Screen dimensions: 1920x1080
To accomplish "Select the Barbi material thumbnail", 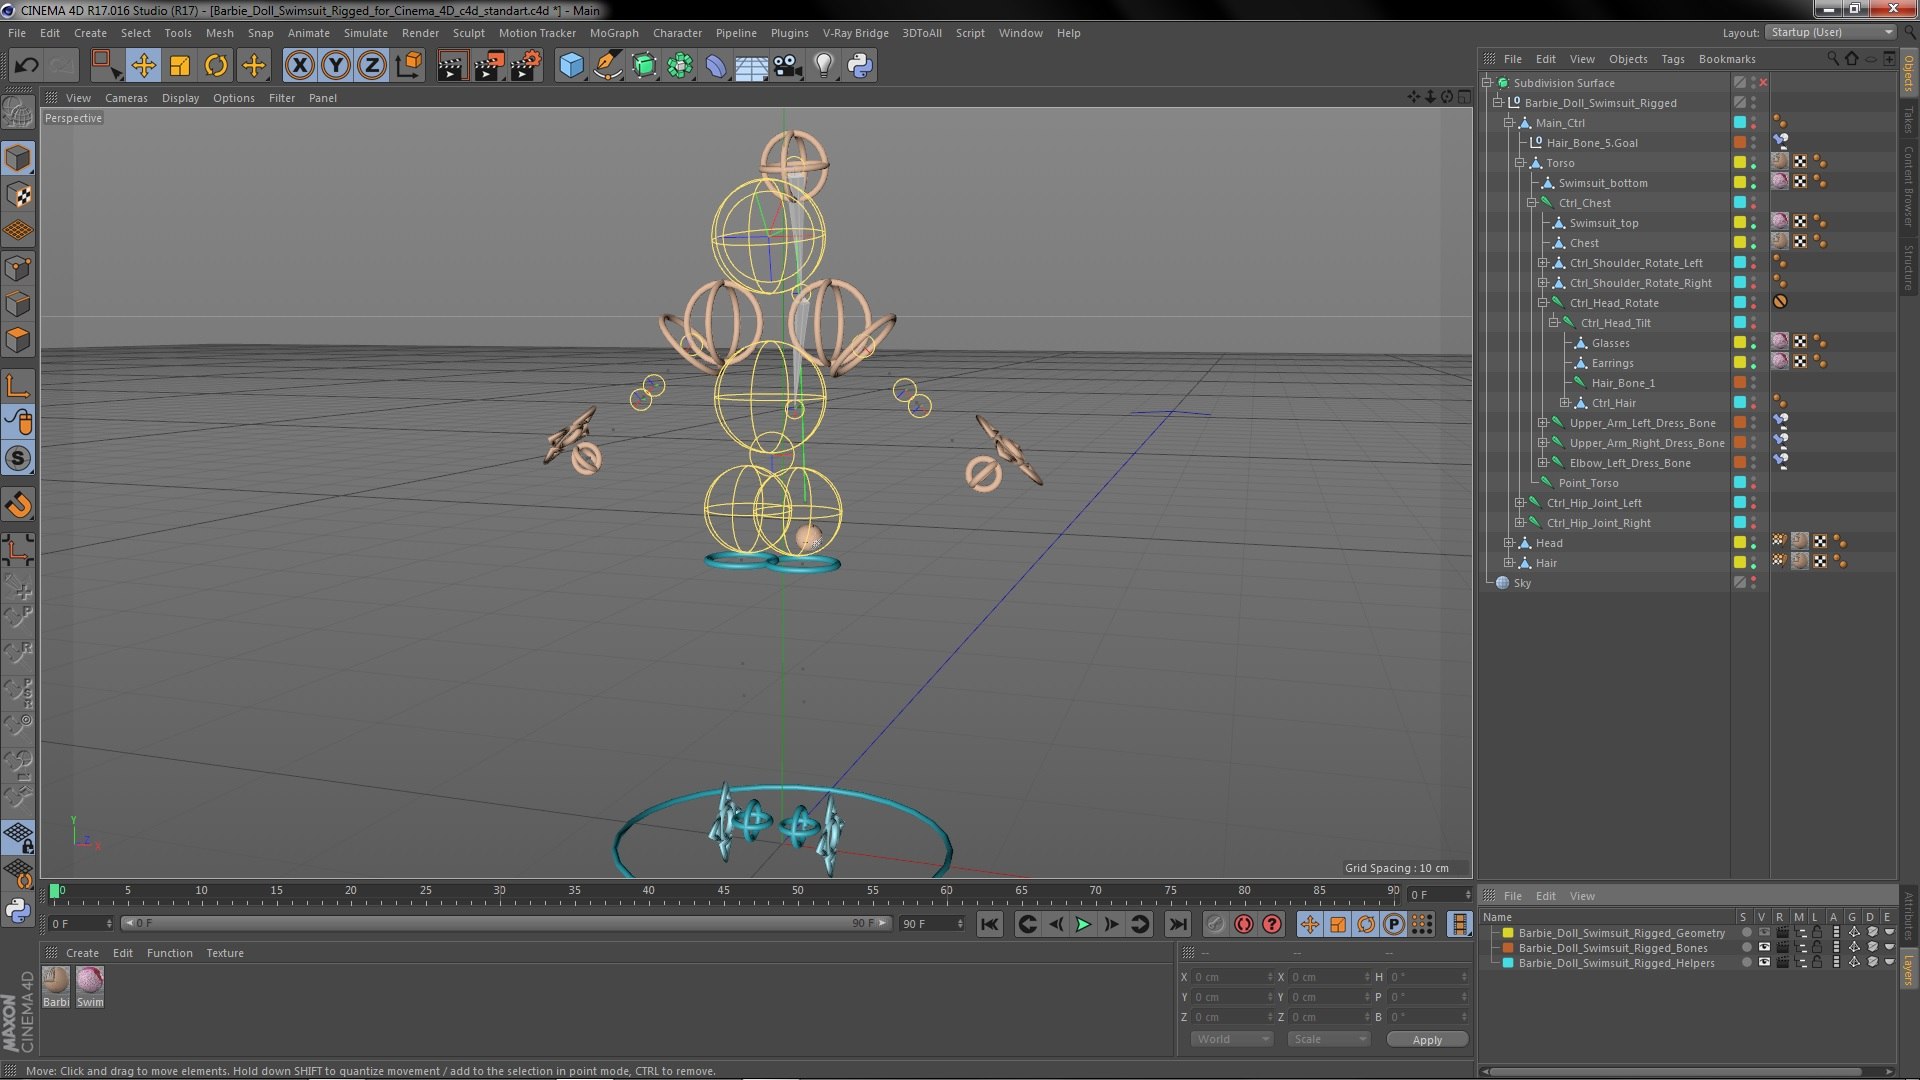I will point(56,986).
